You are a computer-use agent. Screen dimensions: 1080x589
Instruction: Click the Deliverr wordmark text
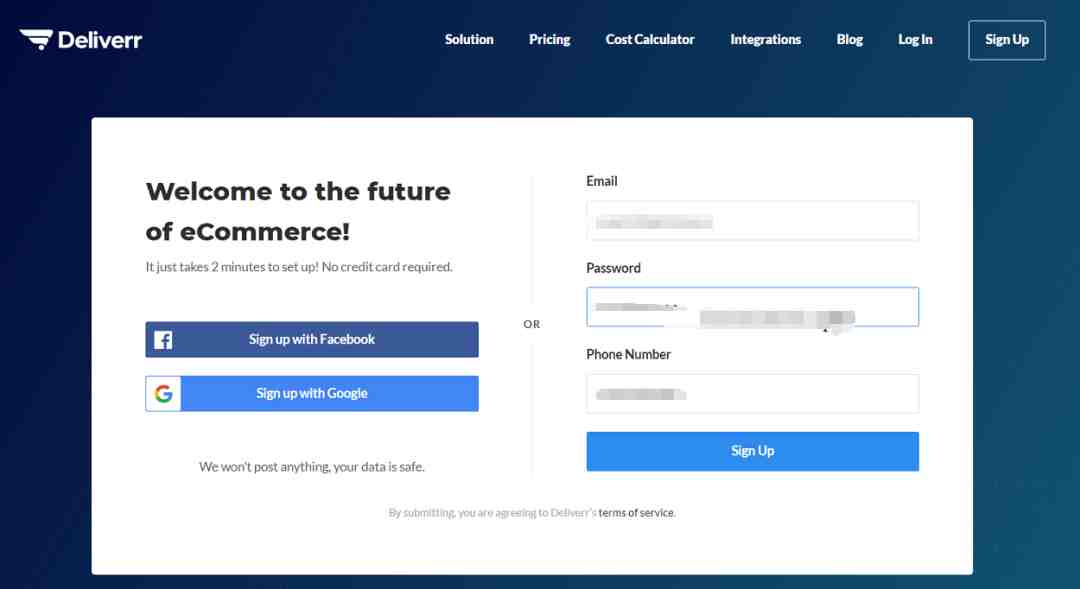click(100, 40)
